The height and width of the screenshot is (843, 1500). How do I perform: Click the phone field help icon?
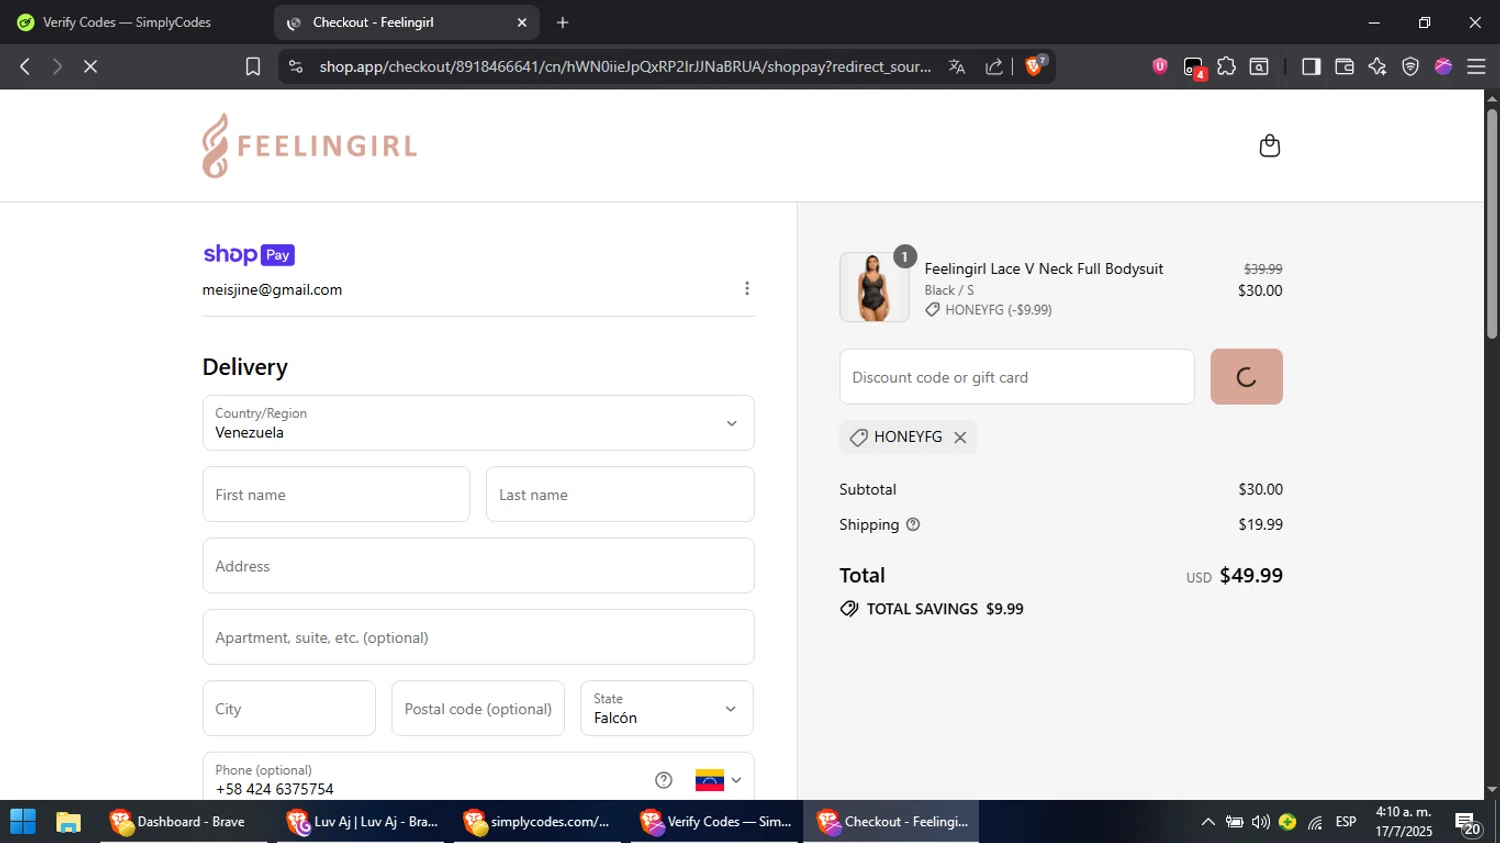tap(663, 780)
